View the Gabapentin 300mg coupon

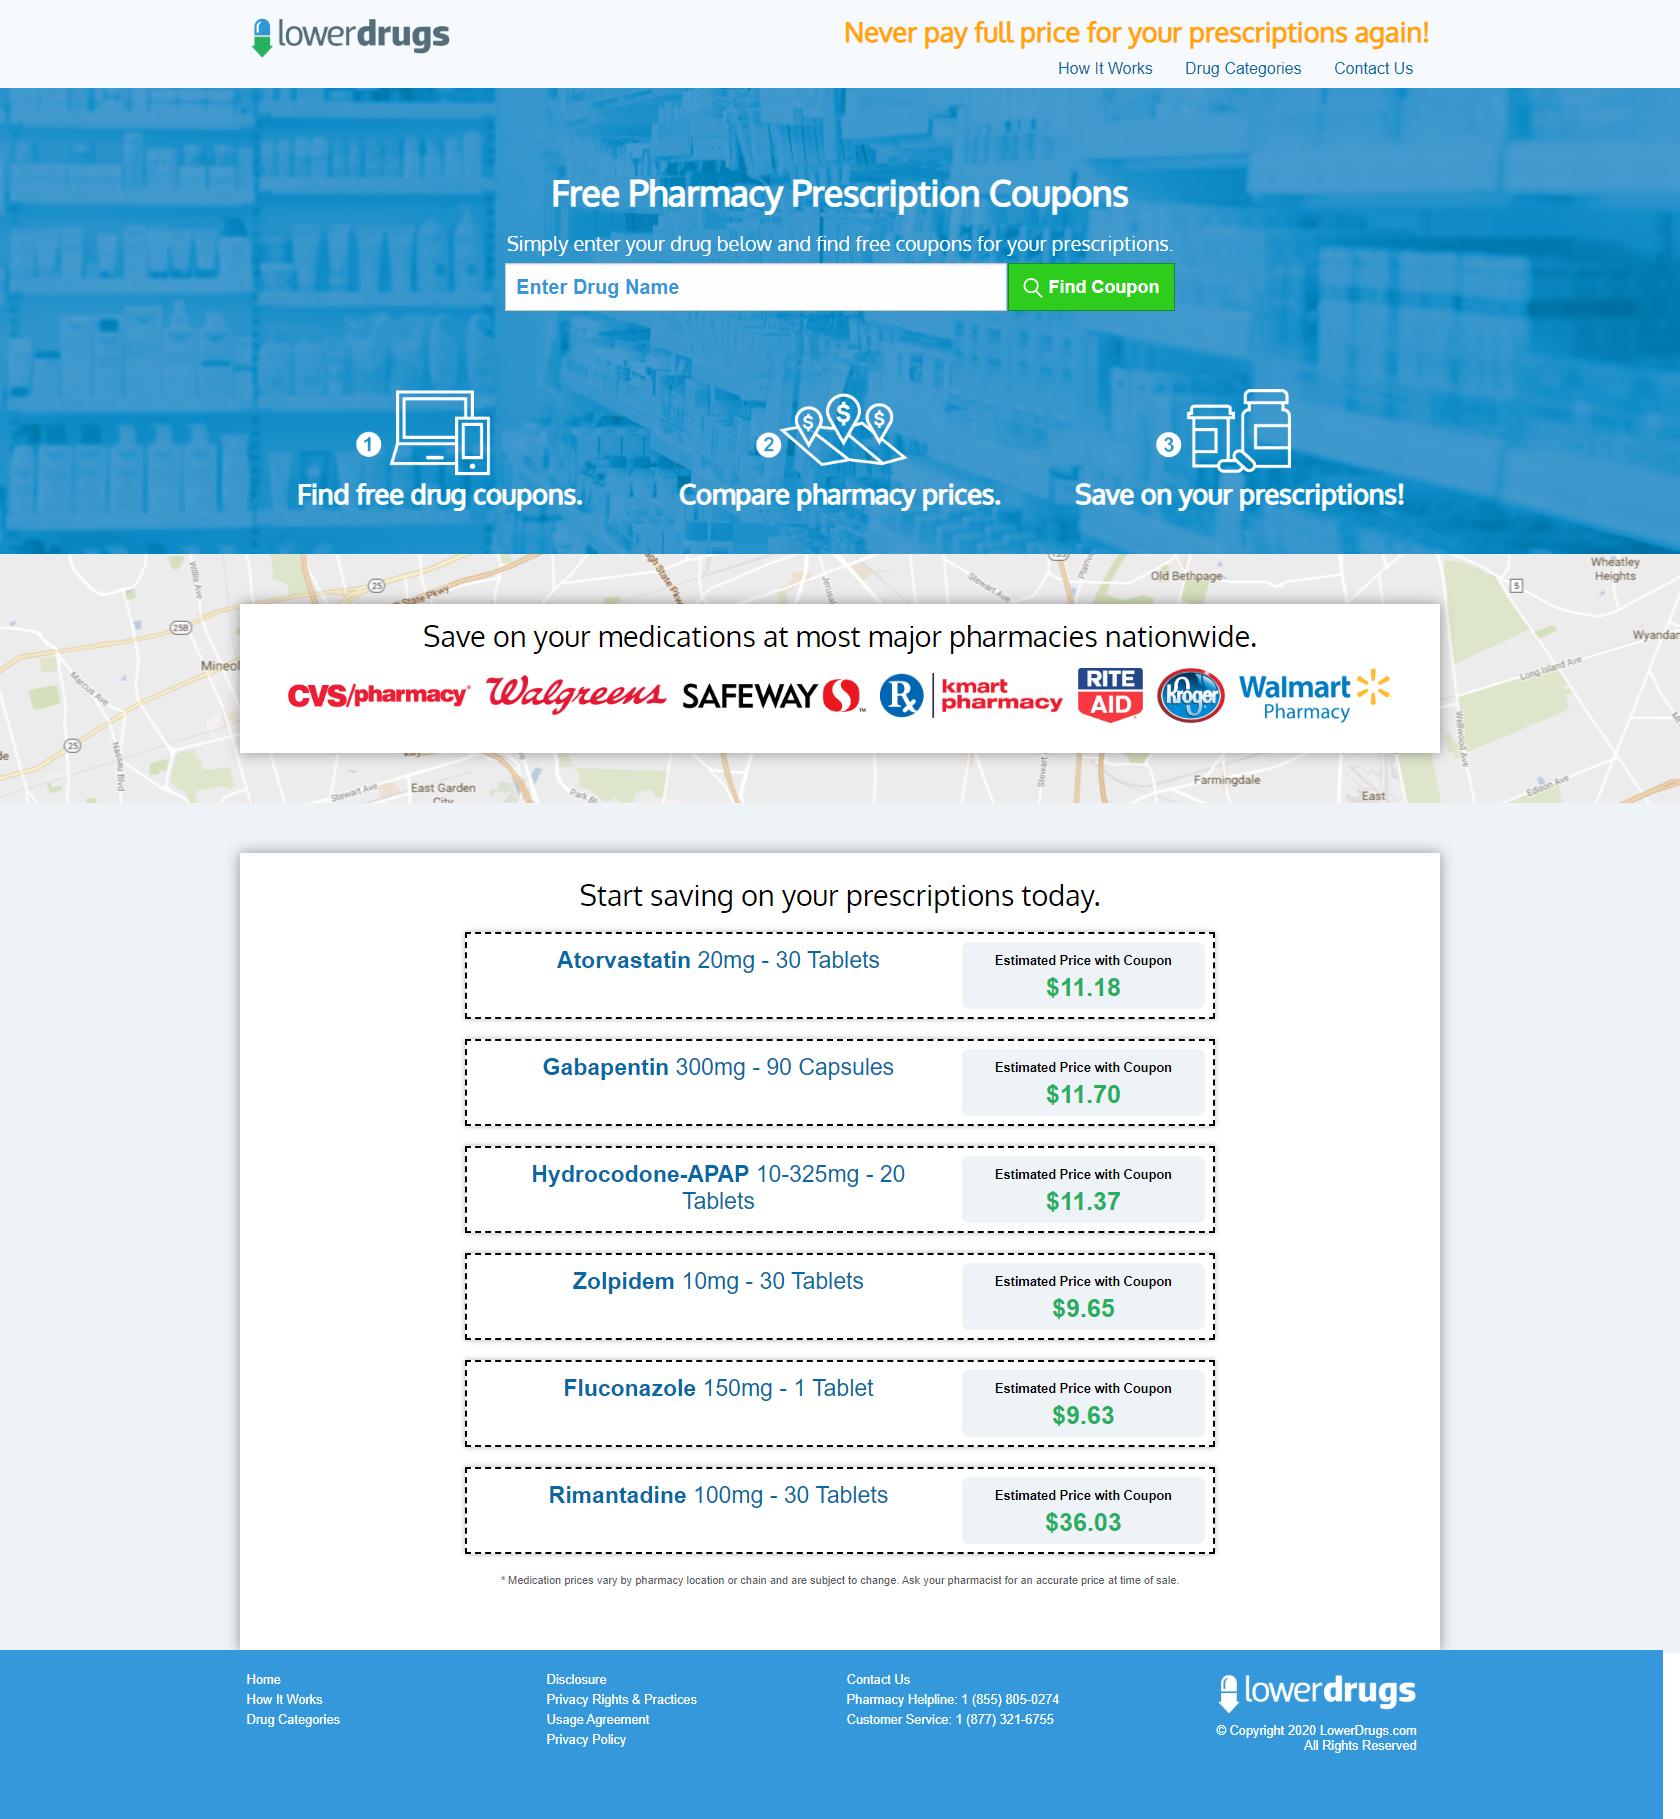point(718,1067)
